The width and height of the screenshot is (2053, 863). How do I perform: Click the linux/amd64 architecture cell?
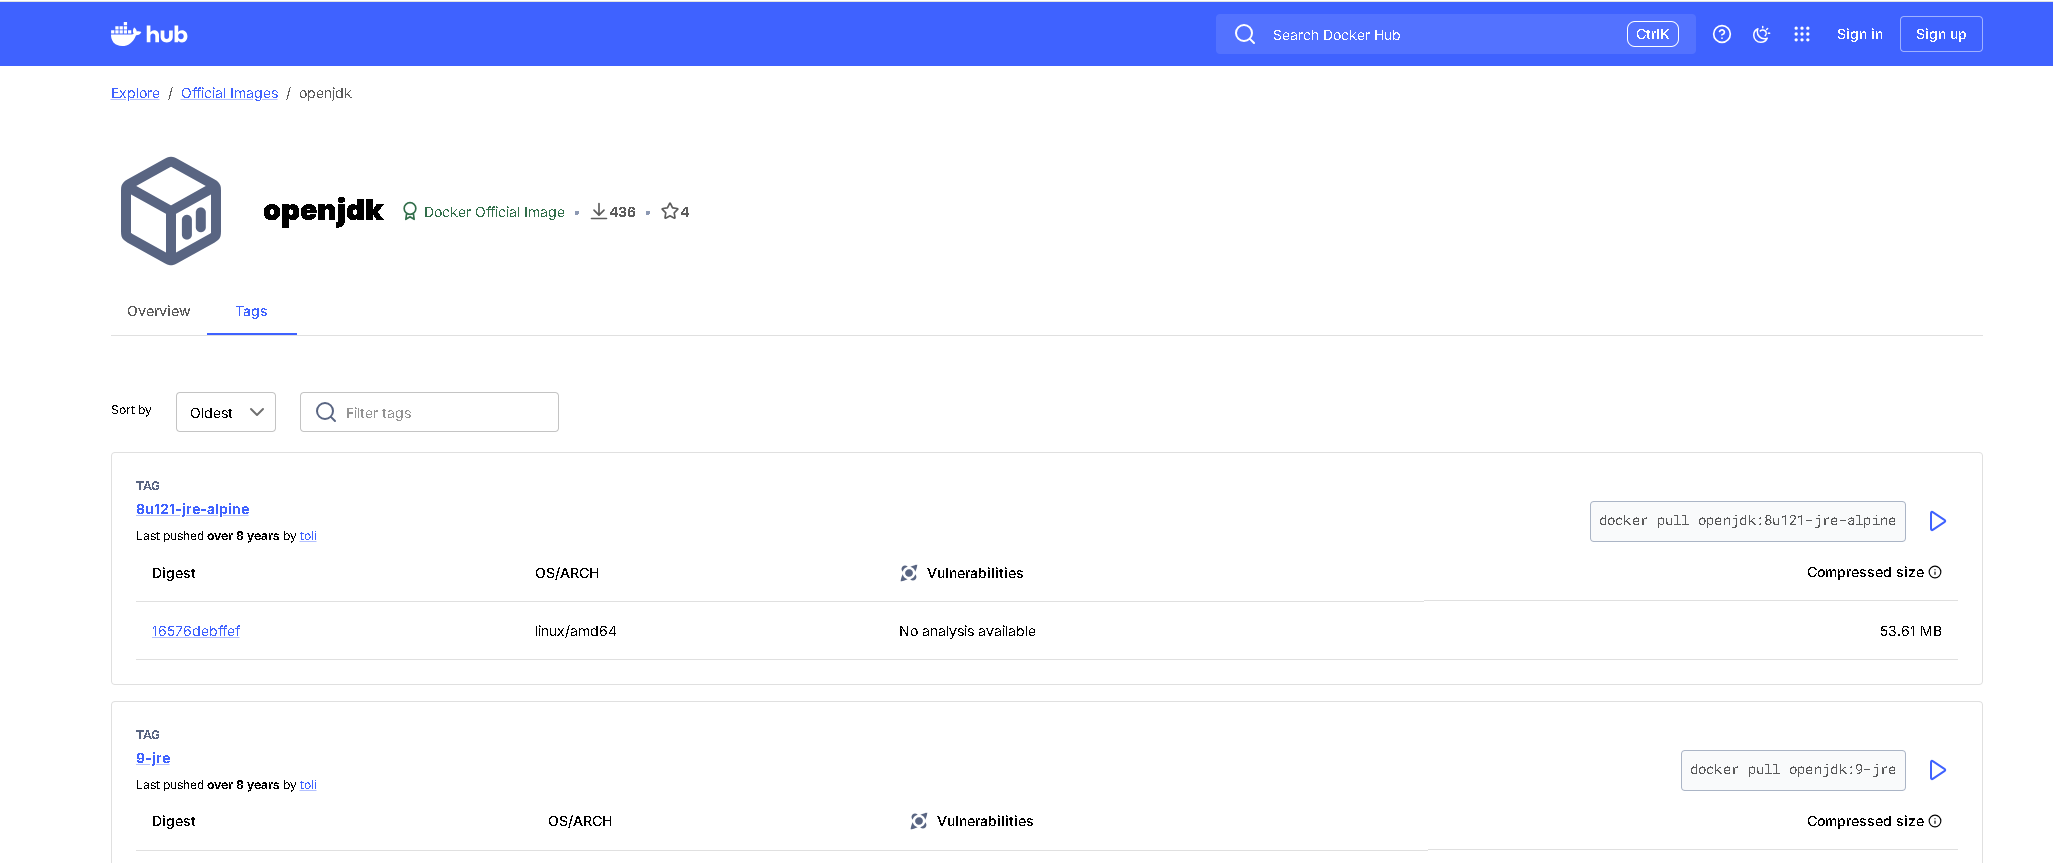pyautogui.click(x=576, y=631)
